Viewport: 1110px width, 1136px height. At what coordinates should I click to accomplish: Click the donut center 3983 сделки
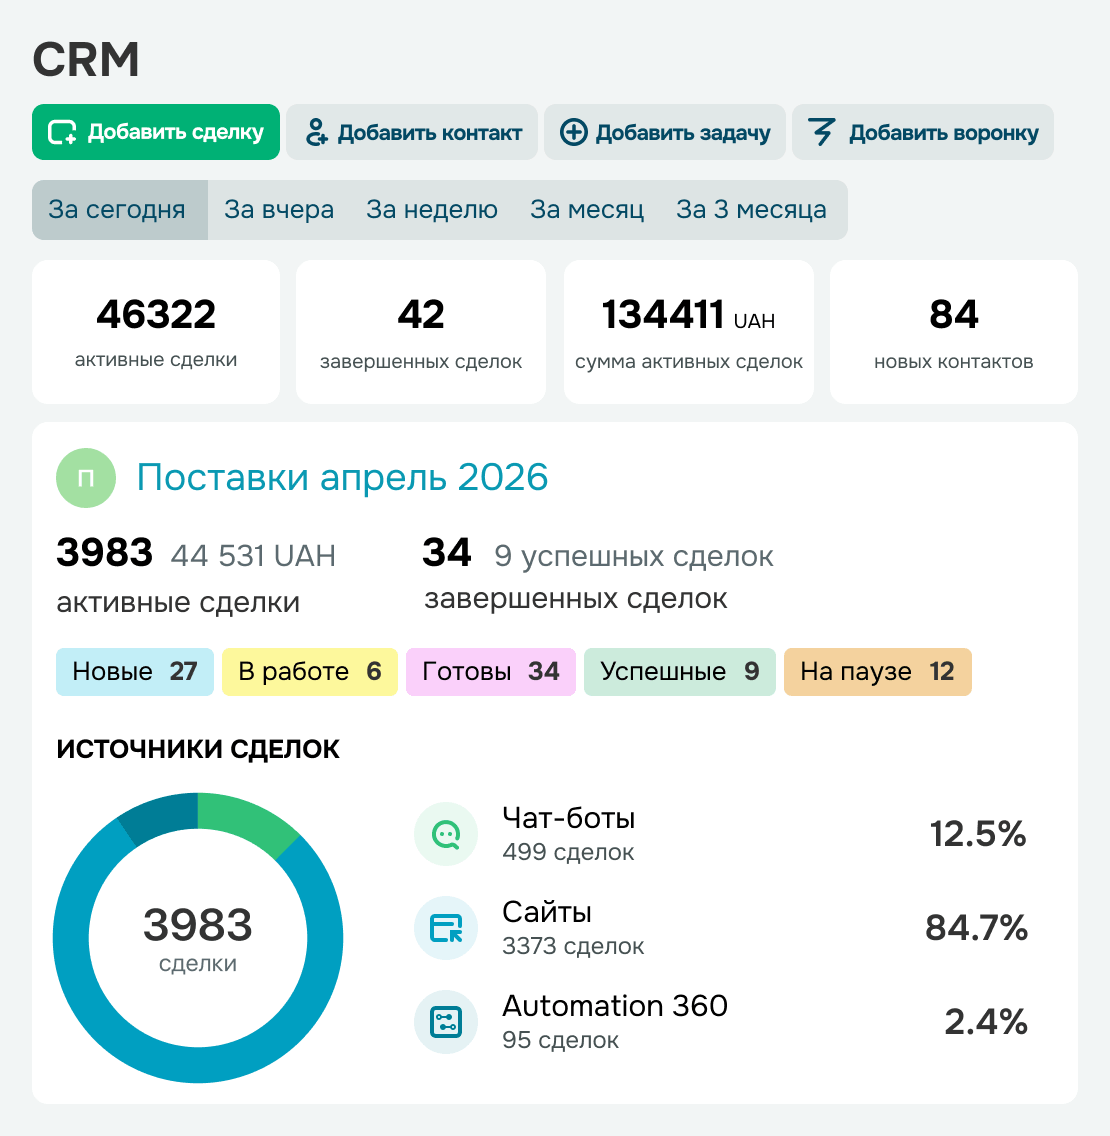point(198,938)
